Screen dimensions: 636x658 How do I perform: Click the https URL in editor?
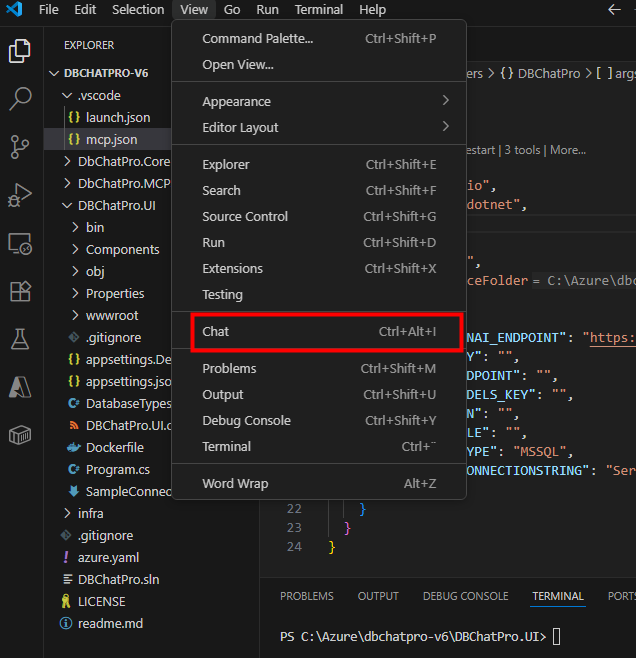613,338
